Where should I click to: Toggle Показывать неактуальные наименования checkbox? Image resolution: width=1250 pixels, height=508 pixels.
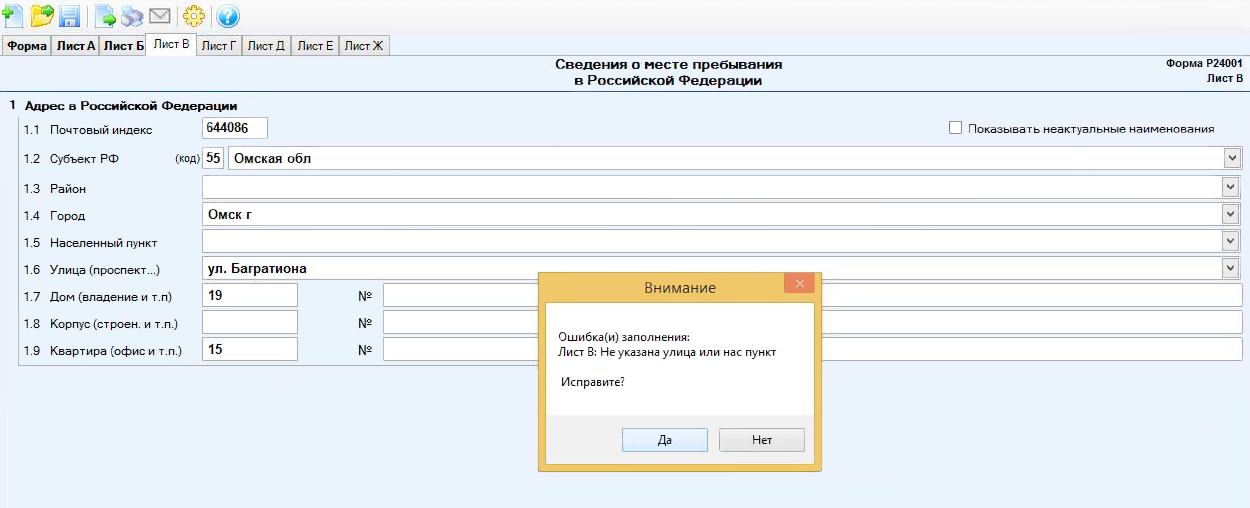click(955, 128)
